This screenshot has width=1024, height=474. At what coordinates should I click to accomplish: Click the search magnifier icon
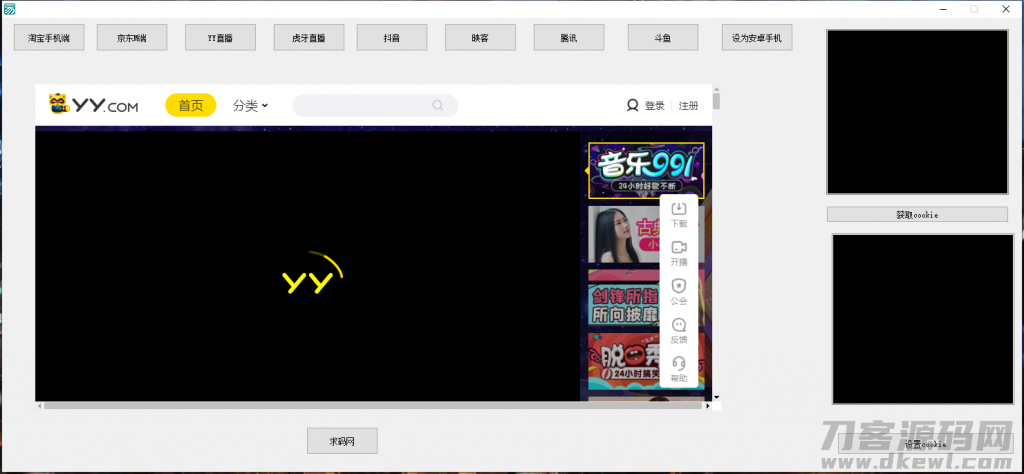[438, 105]
